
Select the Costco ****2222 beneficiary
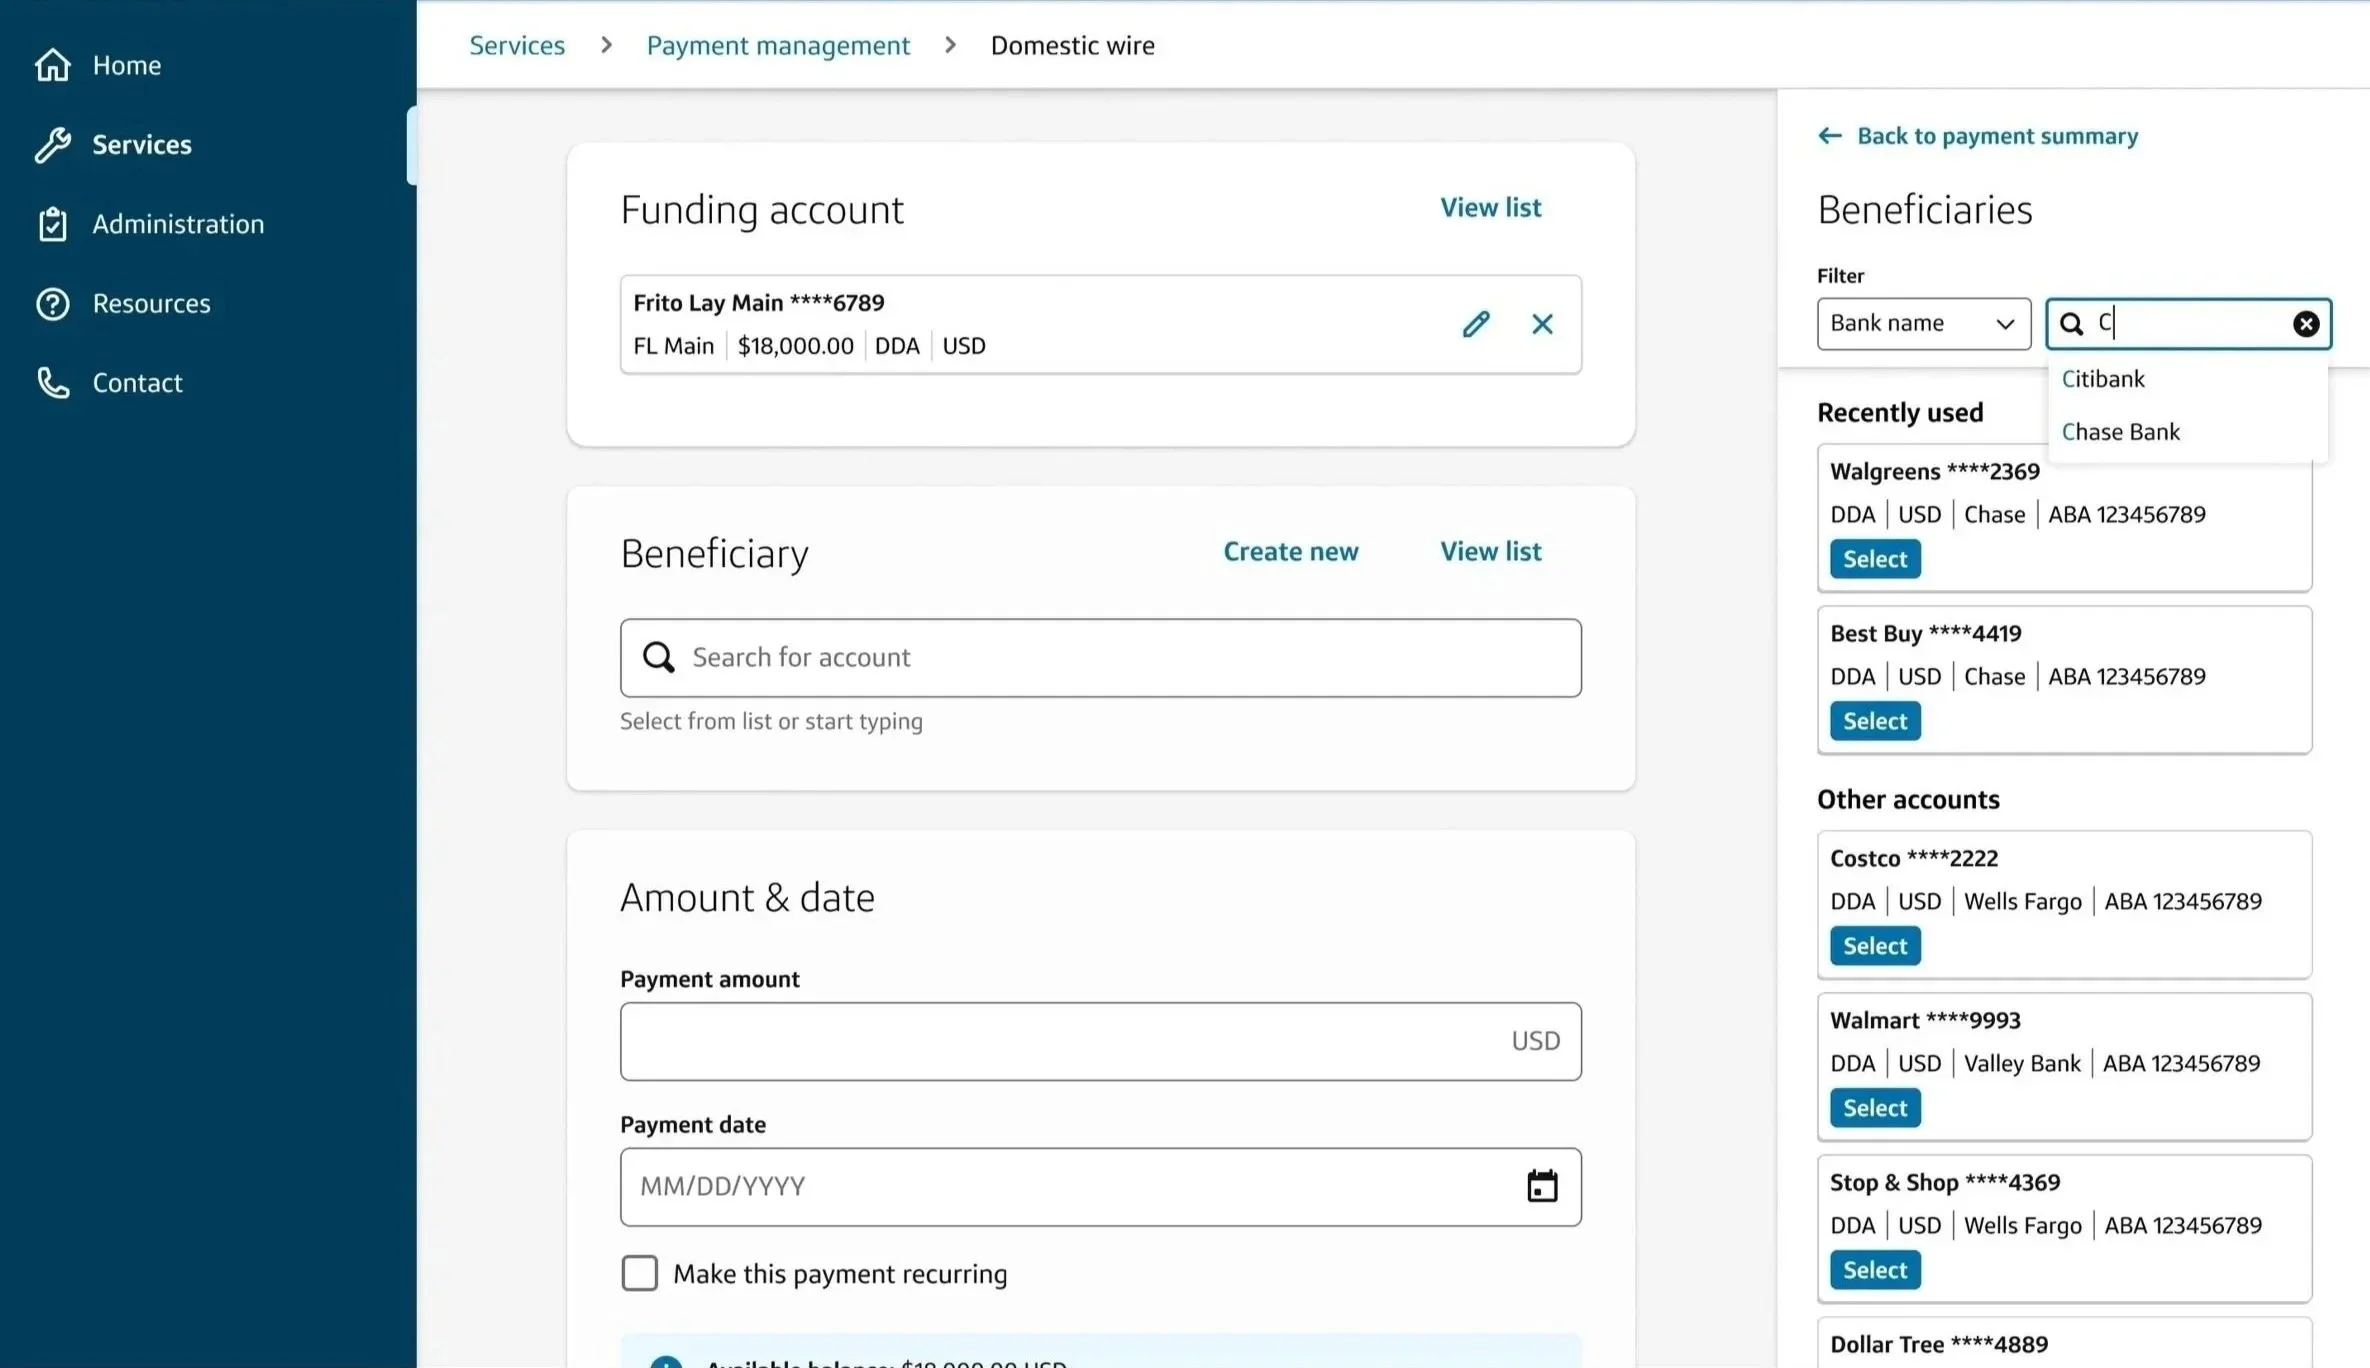(x=1874, y=946)
